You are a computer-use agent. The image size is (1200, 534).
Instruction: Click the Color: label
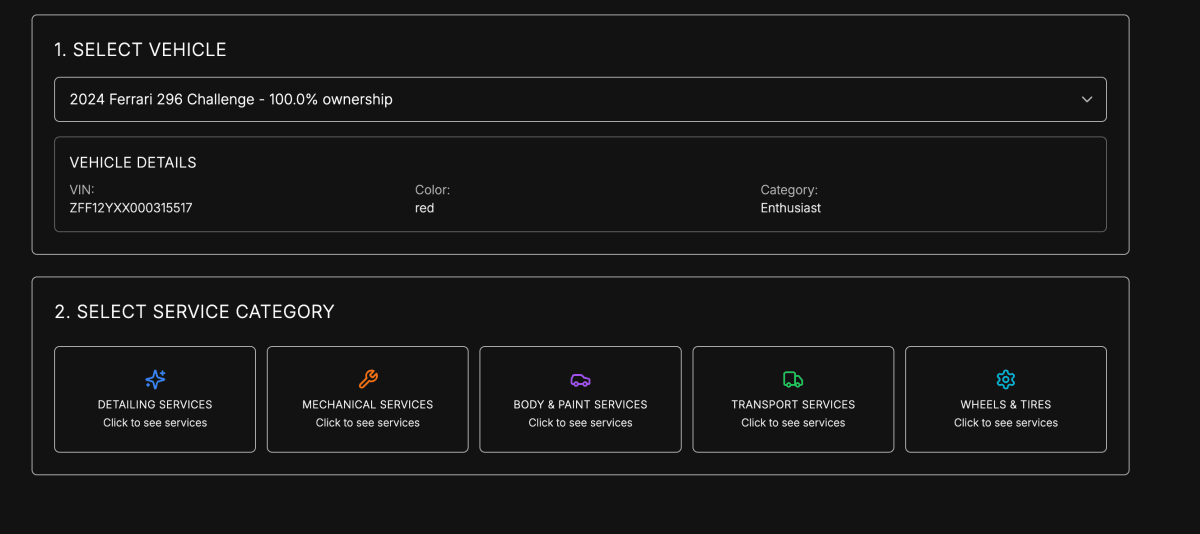click(x=433, y=189)
